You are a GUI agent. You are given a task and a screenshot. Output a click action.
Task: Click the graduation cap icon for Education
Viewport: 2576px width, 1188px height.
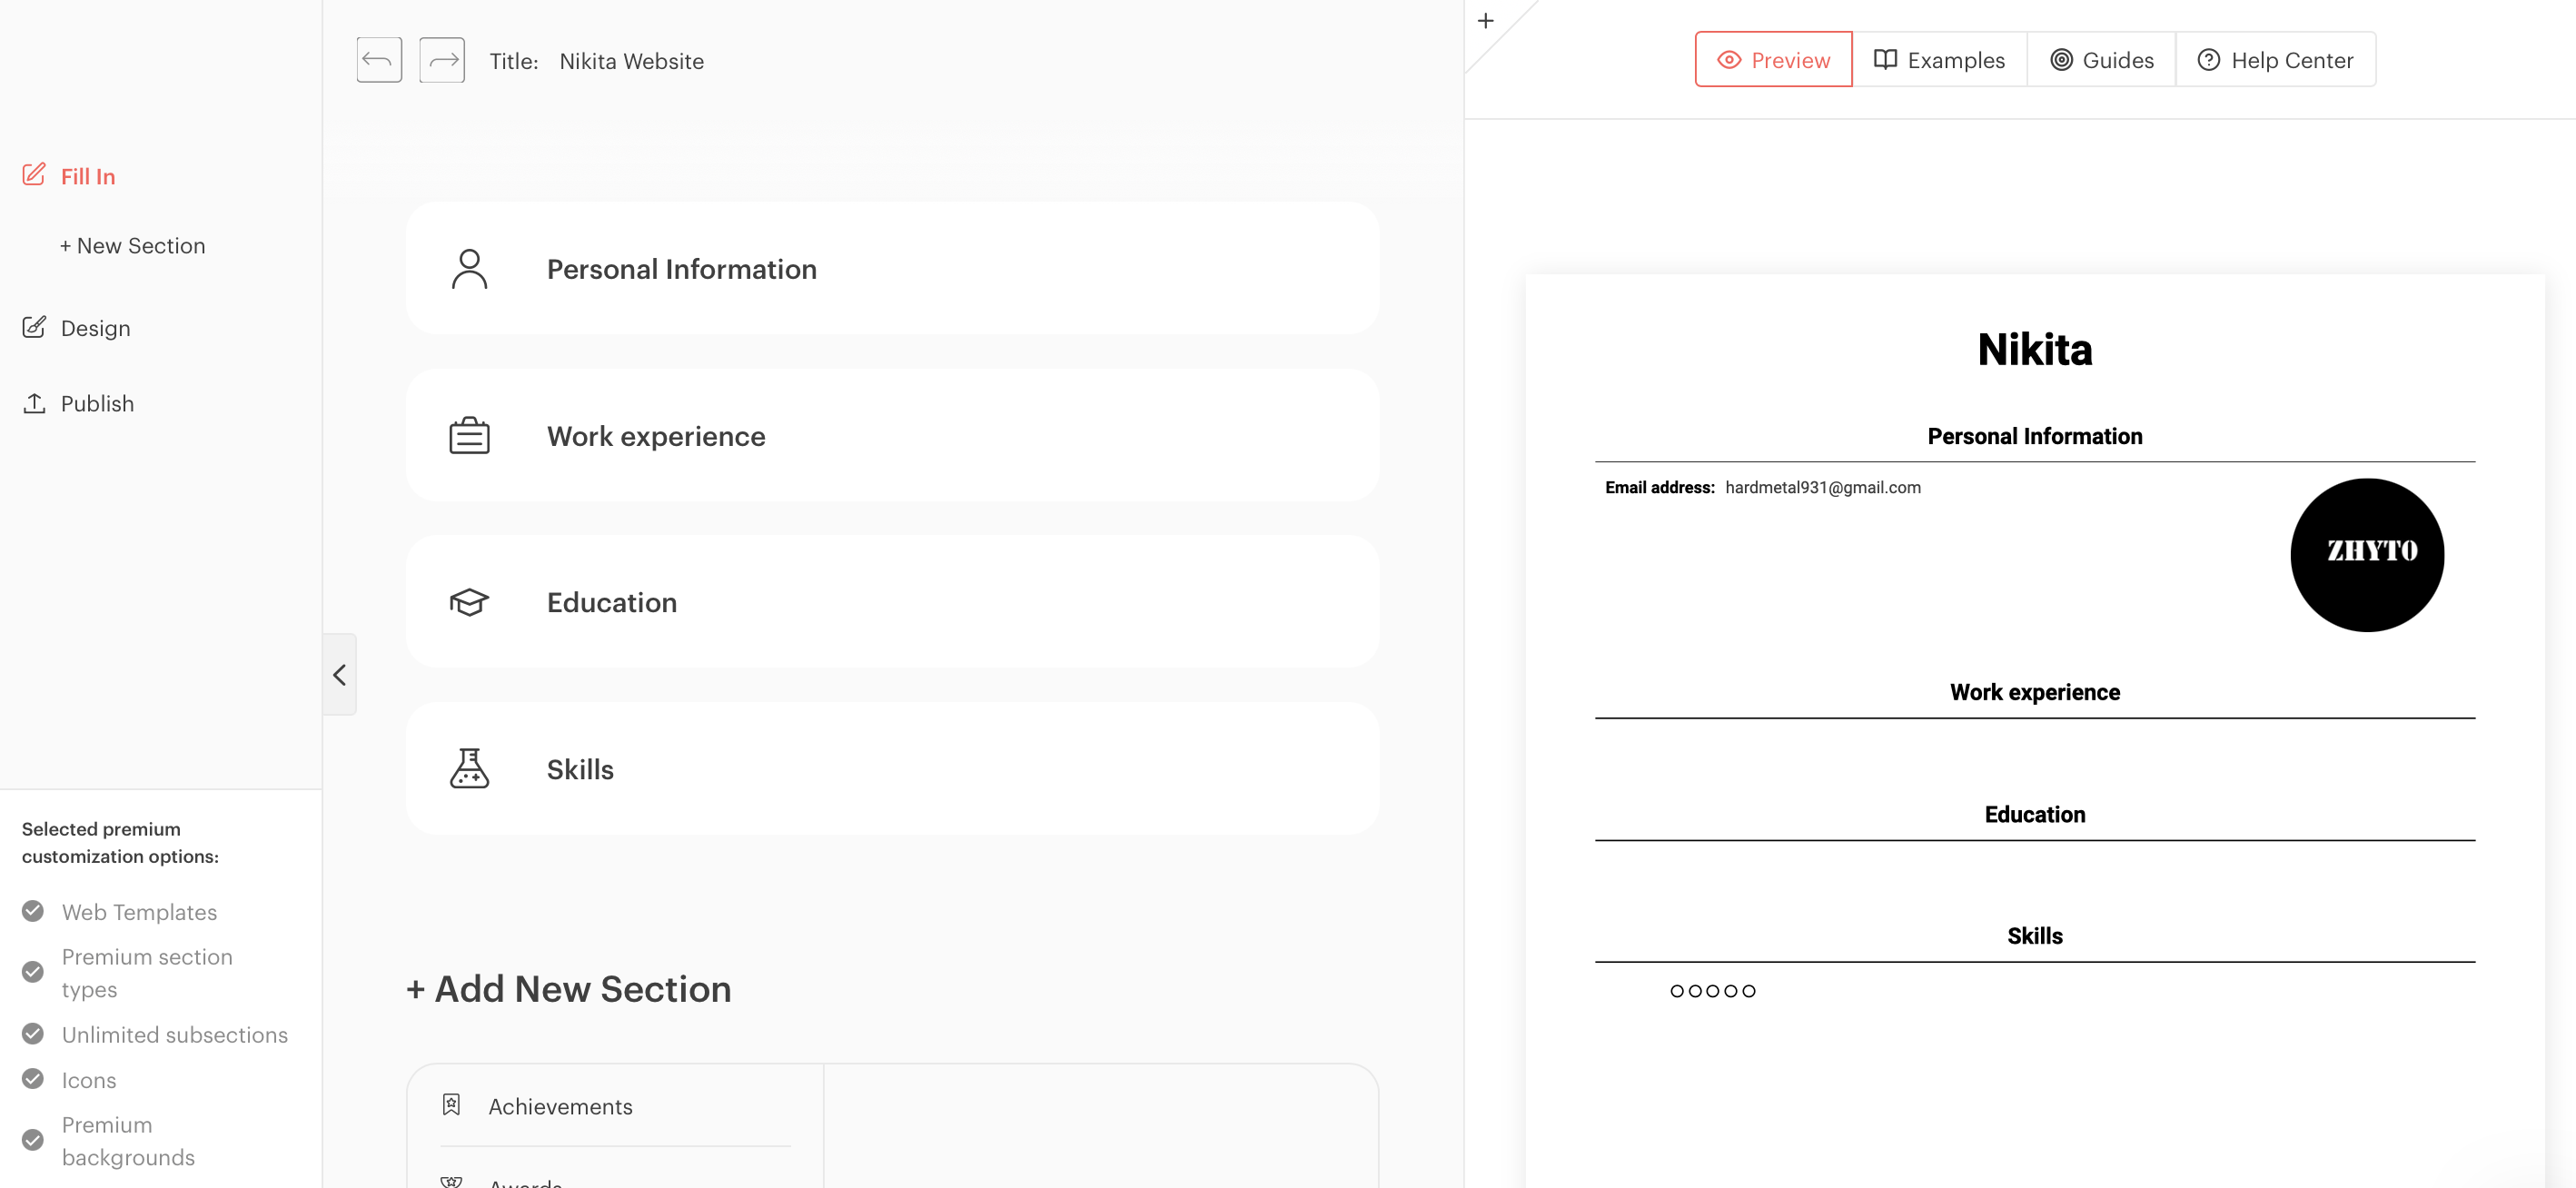point(470,601)
